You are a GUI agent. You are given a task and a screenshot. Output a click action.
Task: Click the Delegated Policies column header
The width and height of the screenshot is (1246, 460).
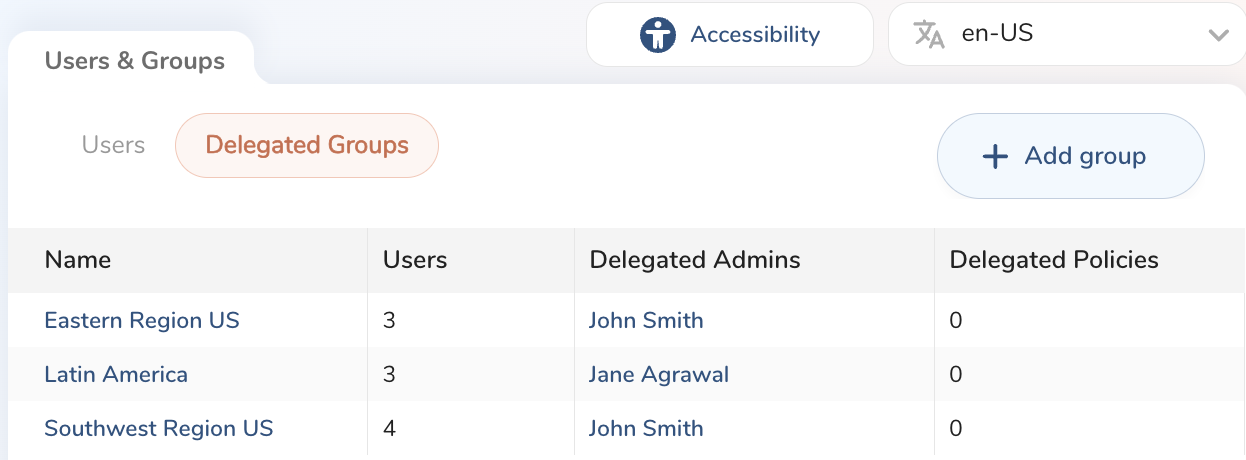tap(1054, 260)
